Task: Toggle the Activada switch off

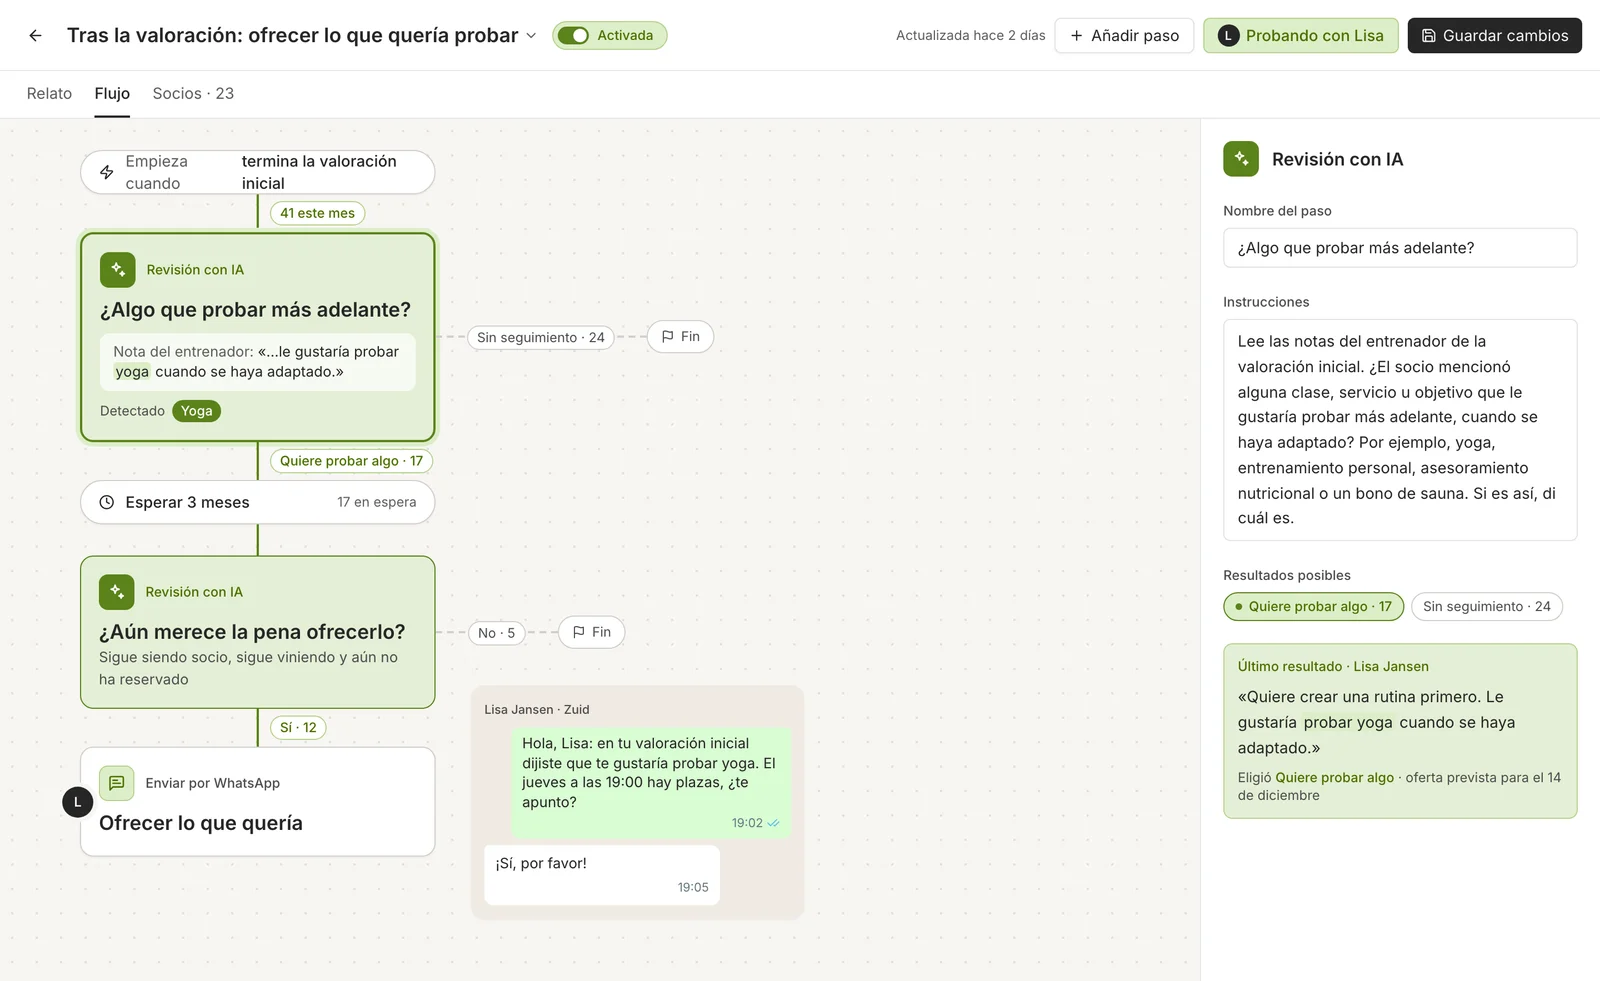Action: 573,35
